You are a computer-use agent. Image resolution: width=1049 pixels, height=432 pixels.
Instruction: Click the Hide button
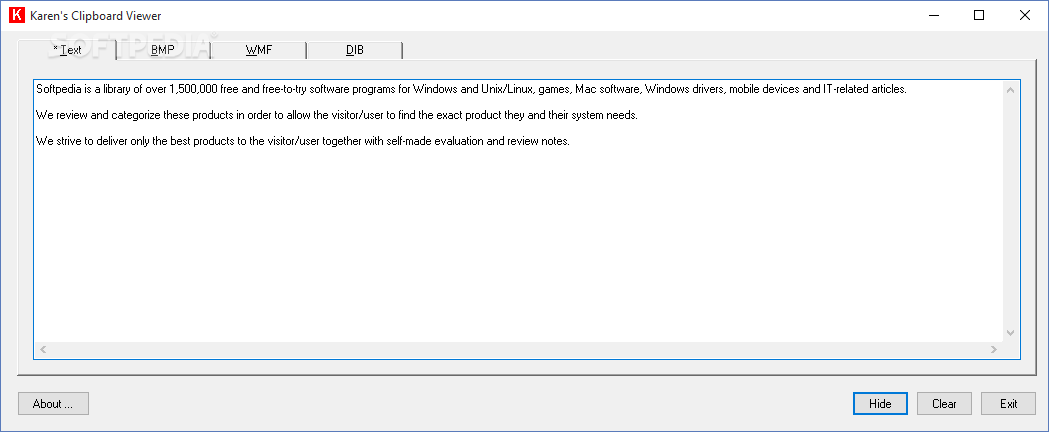click(880, 403)
